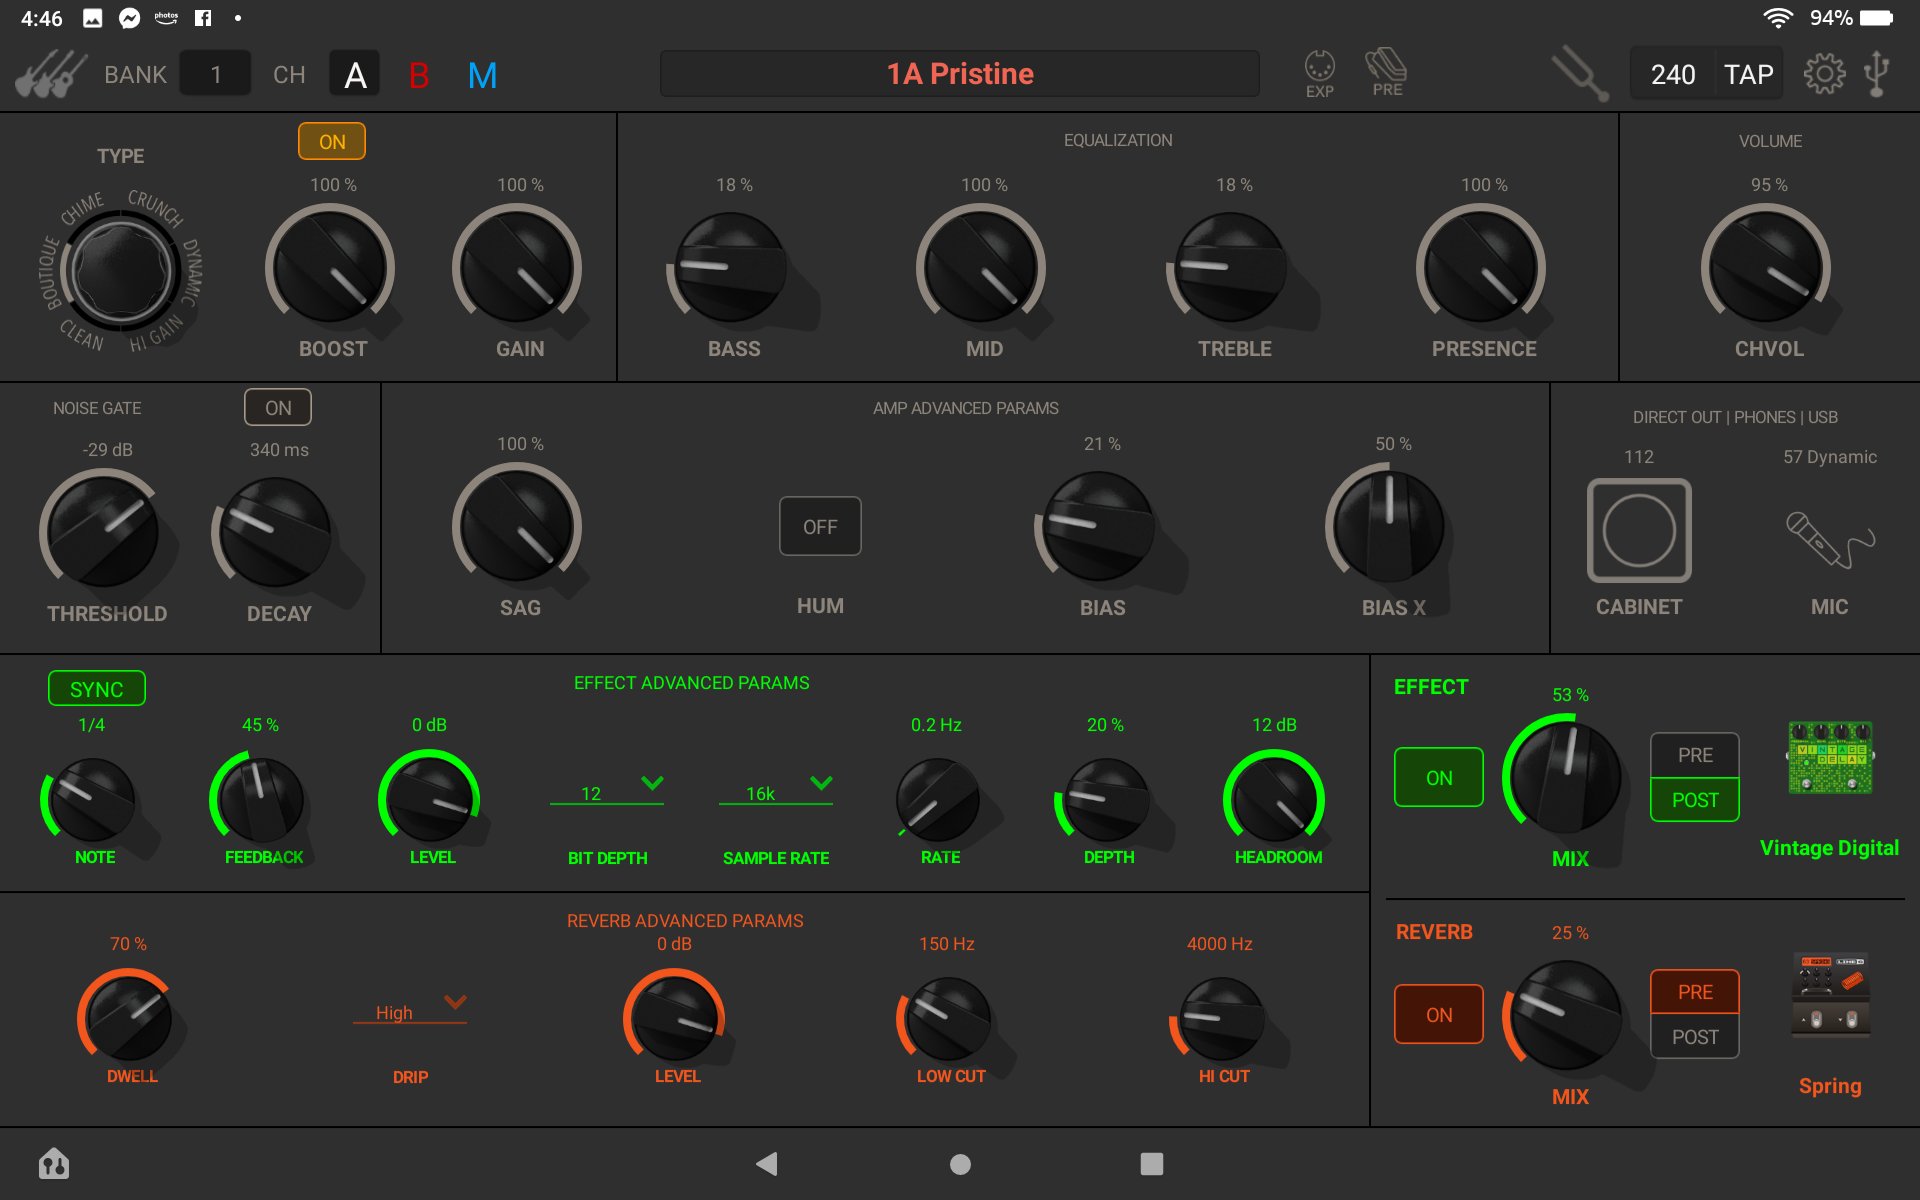Open settings gear icon
Screen dimensions: 1920x1200
point(1824,74)
